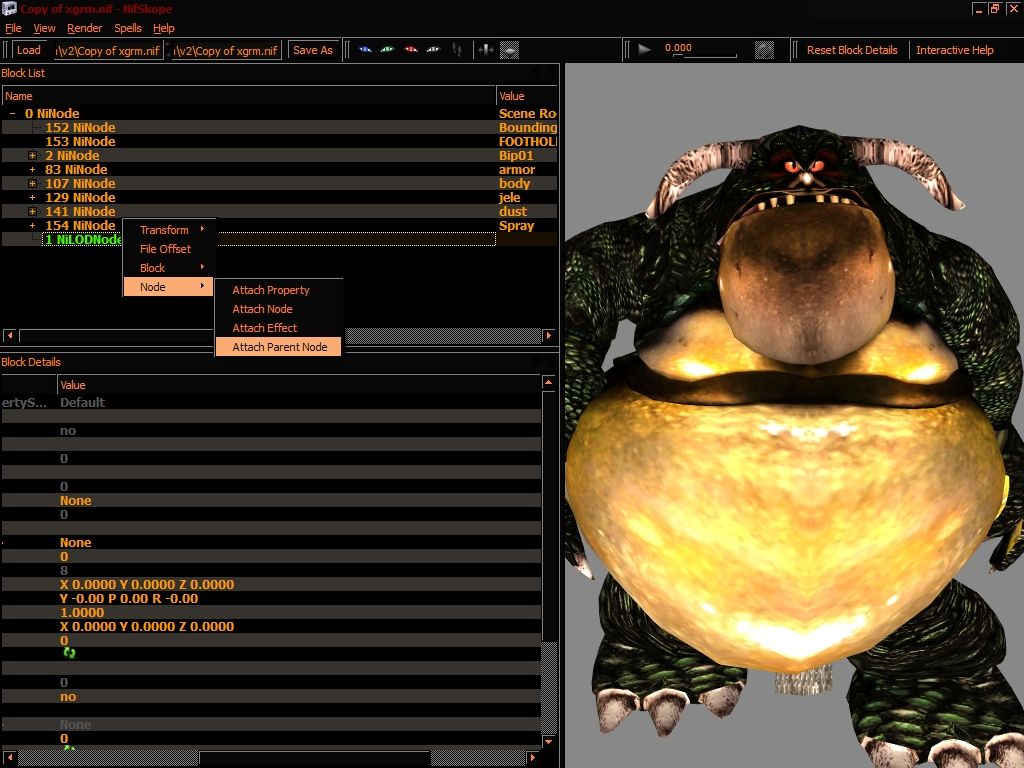Expand the 129 NiNode jele row
Viewport: 1024px width, 768px height.
tap(32, 198)
